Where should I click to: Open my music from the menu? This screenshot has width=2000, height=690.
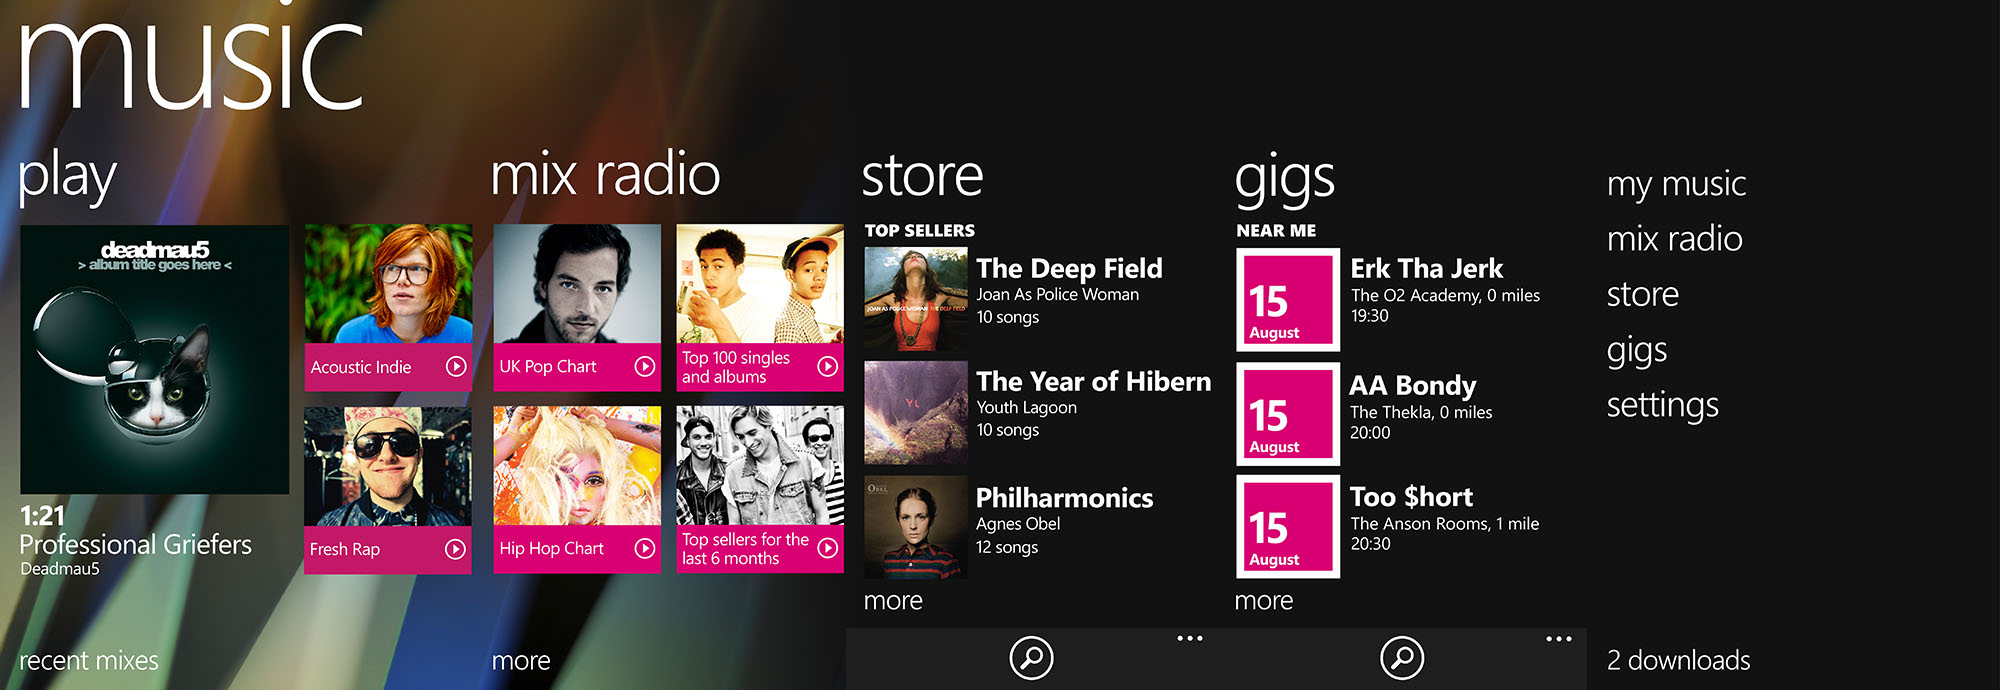pos(1676,184)
